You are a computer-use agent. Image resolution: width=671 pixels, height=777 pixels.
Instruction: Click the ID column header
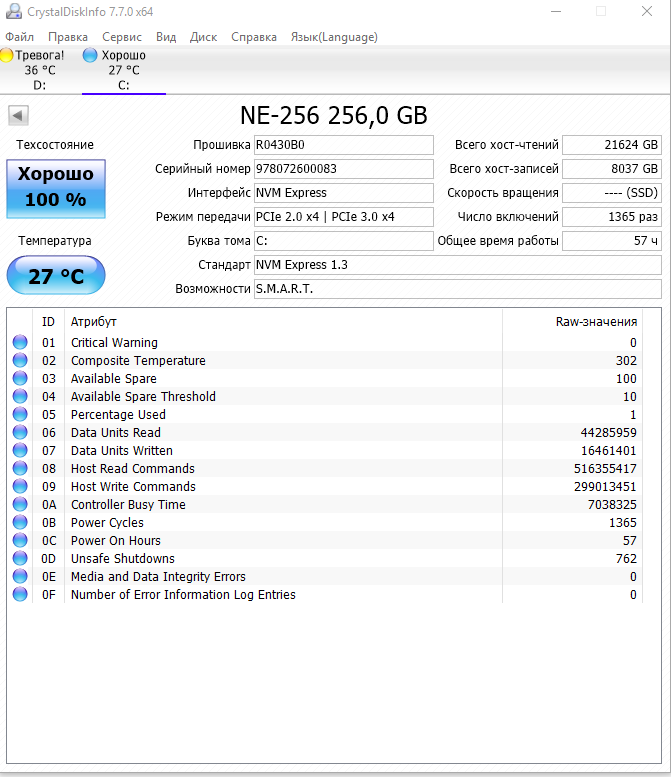tap(49, 322)
